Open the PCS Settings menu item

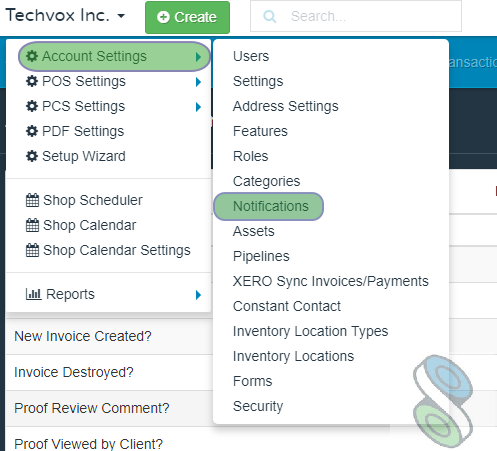(x=109, y=106)
